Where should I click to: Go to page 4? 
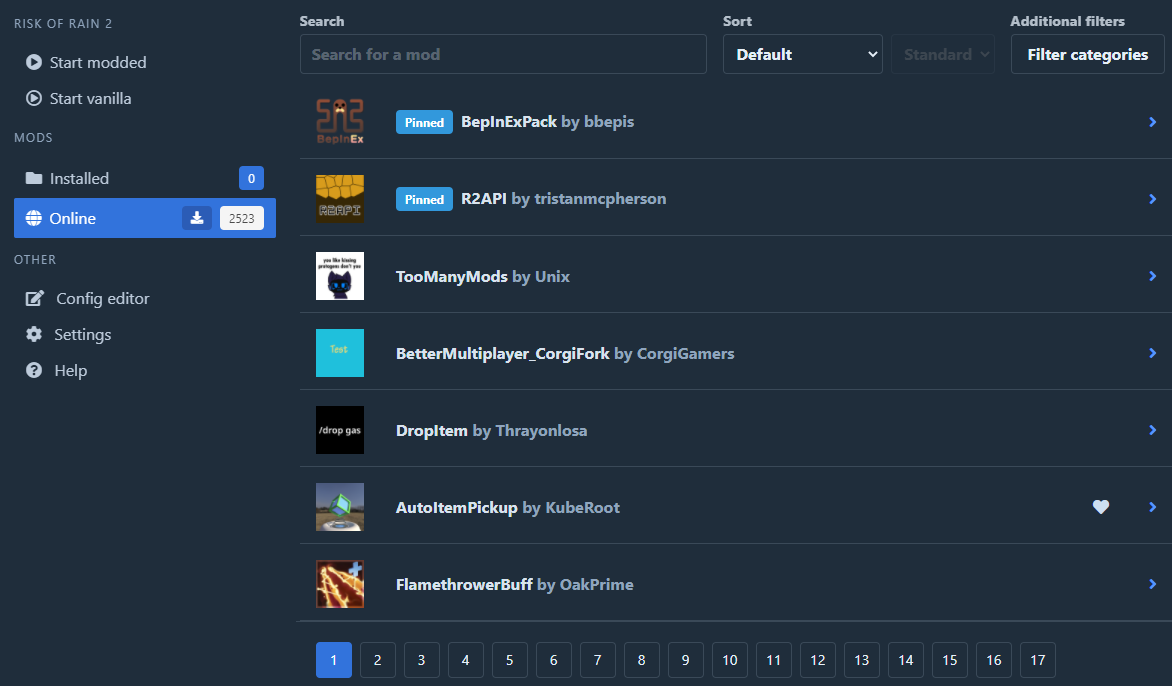466,660
